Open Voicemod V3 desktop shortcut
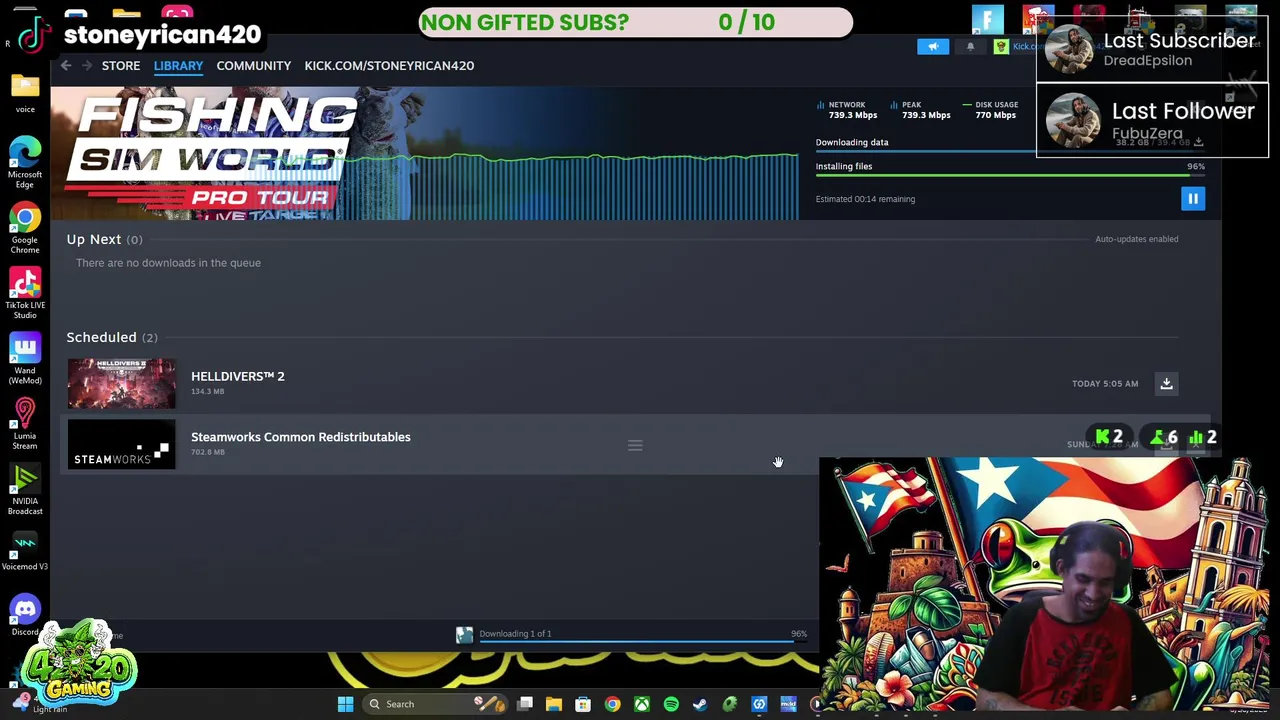This screenshot has width=1280, height=720. 25,550
